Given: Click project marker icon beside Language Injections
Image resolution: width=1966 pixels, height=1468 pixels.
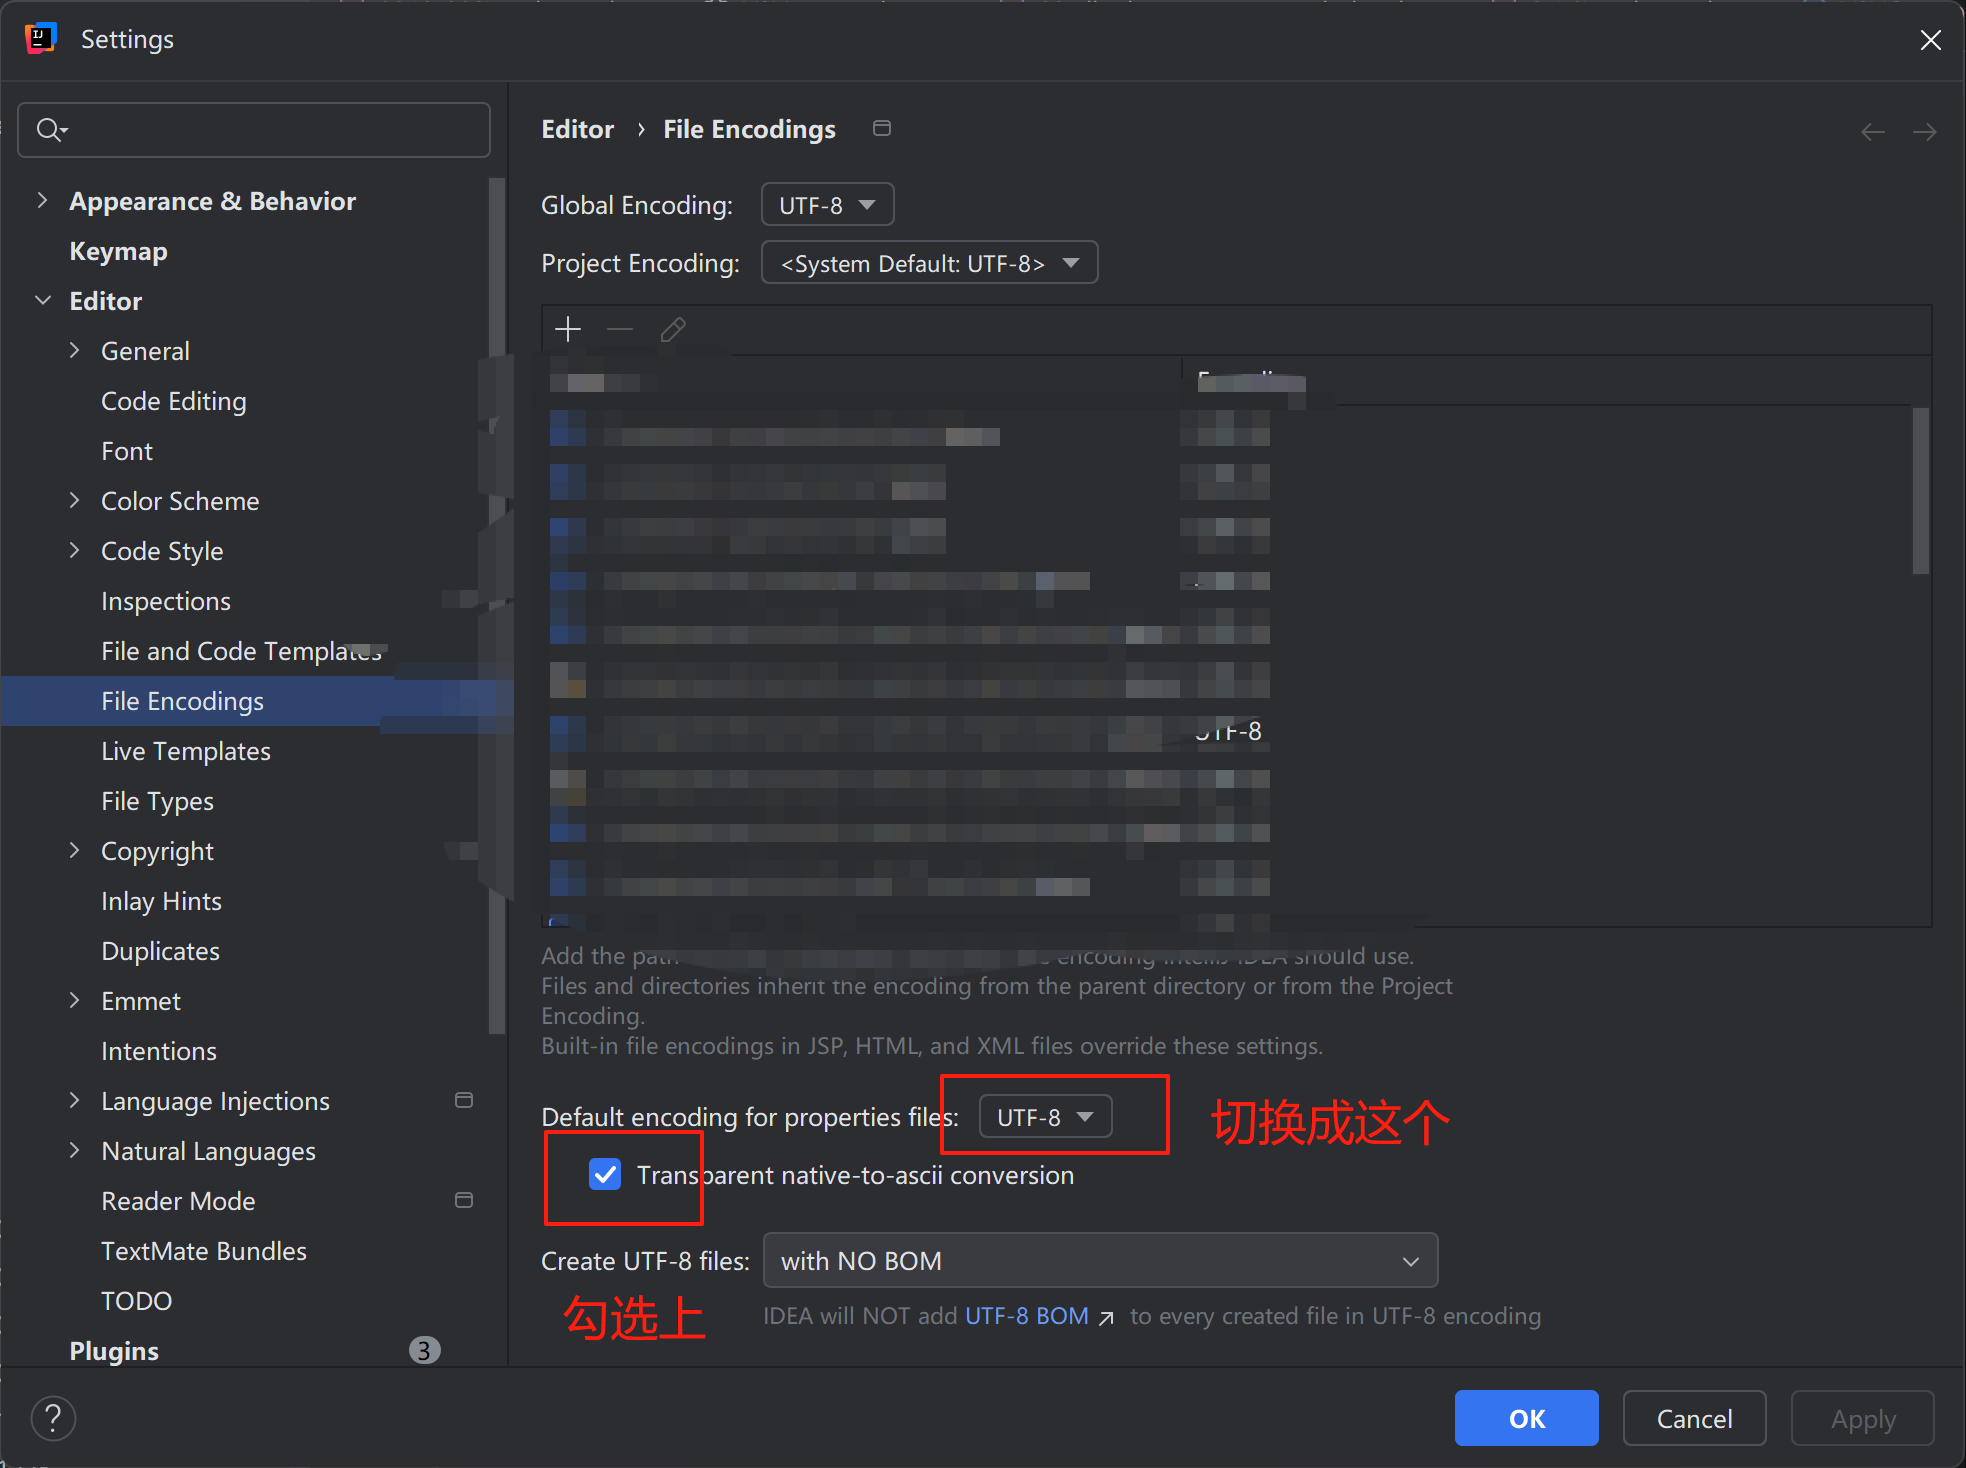Looking at the screenshot, I should tap(464, 1100).
